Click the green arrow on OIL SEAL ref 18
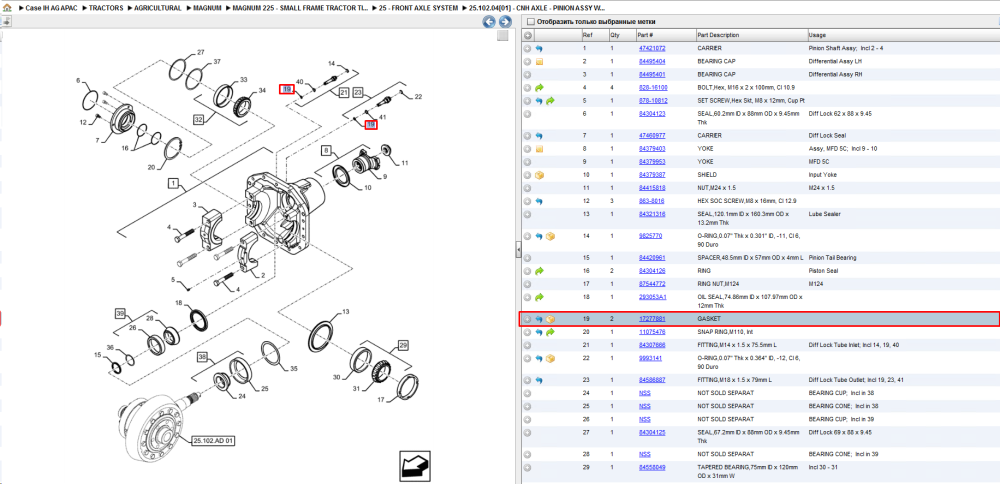The width and height of the screenshot is (1000, 484). click(539, 297)
